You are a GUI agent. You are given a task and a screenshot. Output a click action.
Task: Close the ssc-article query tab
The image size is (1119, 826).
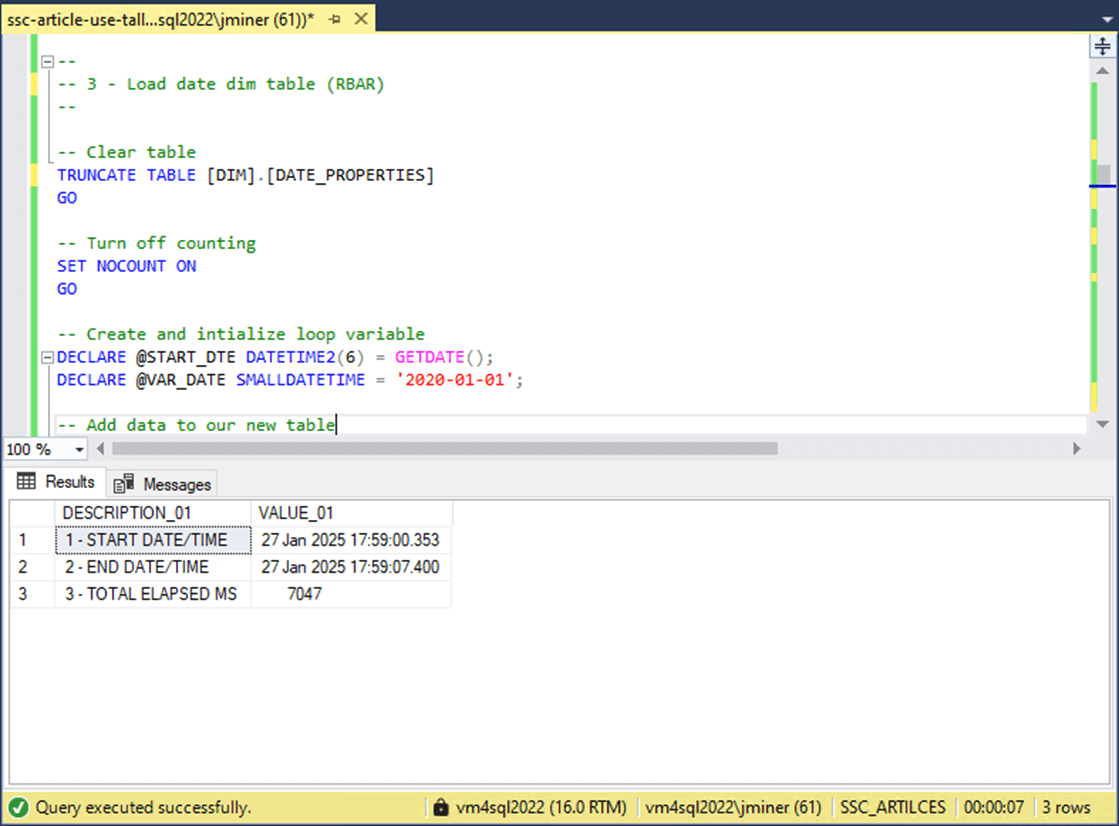[x=361, y=19]
